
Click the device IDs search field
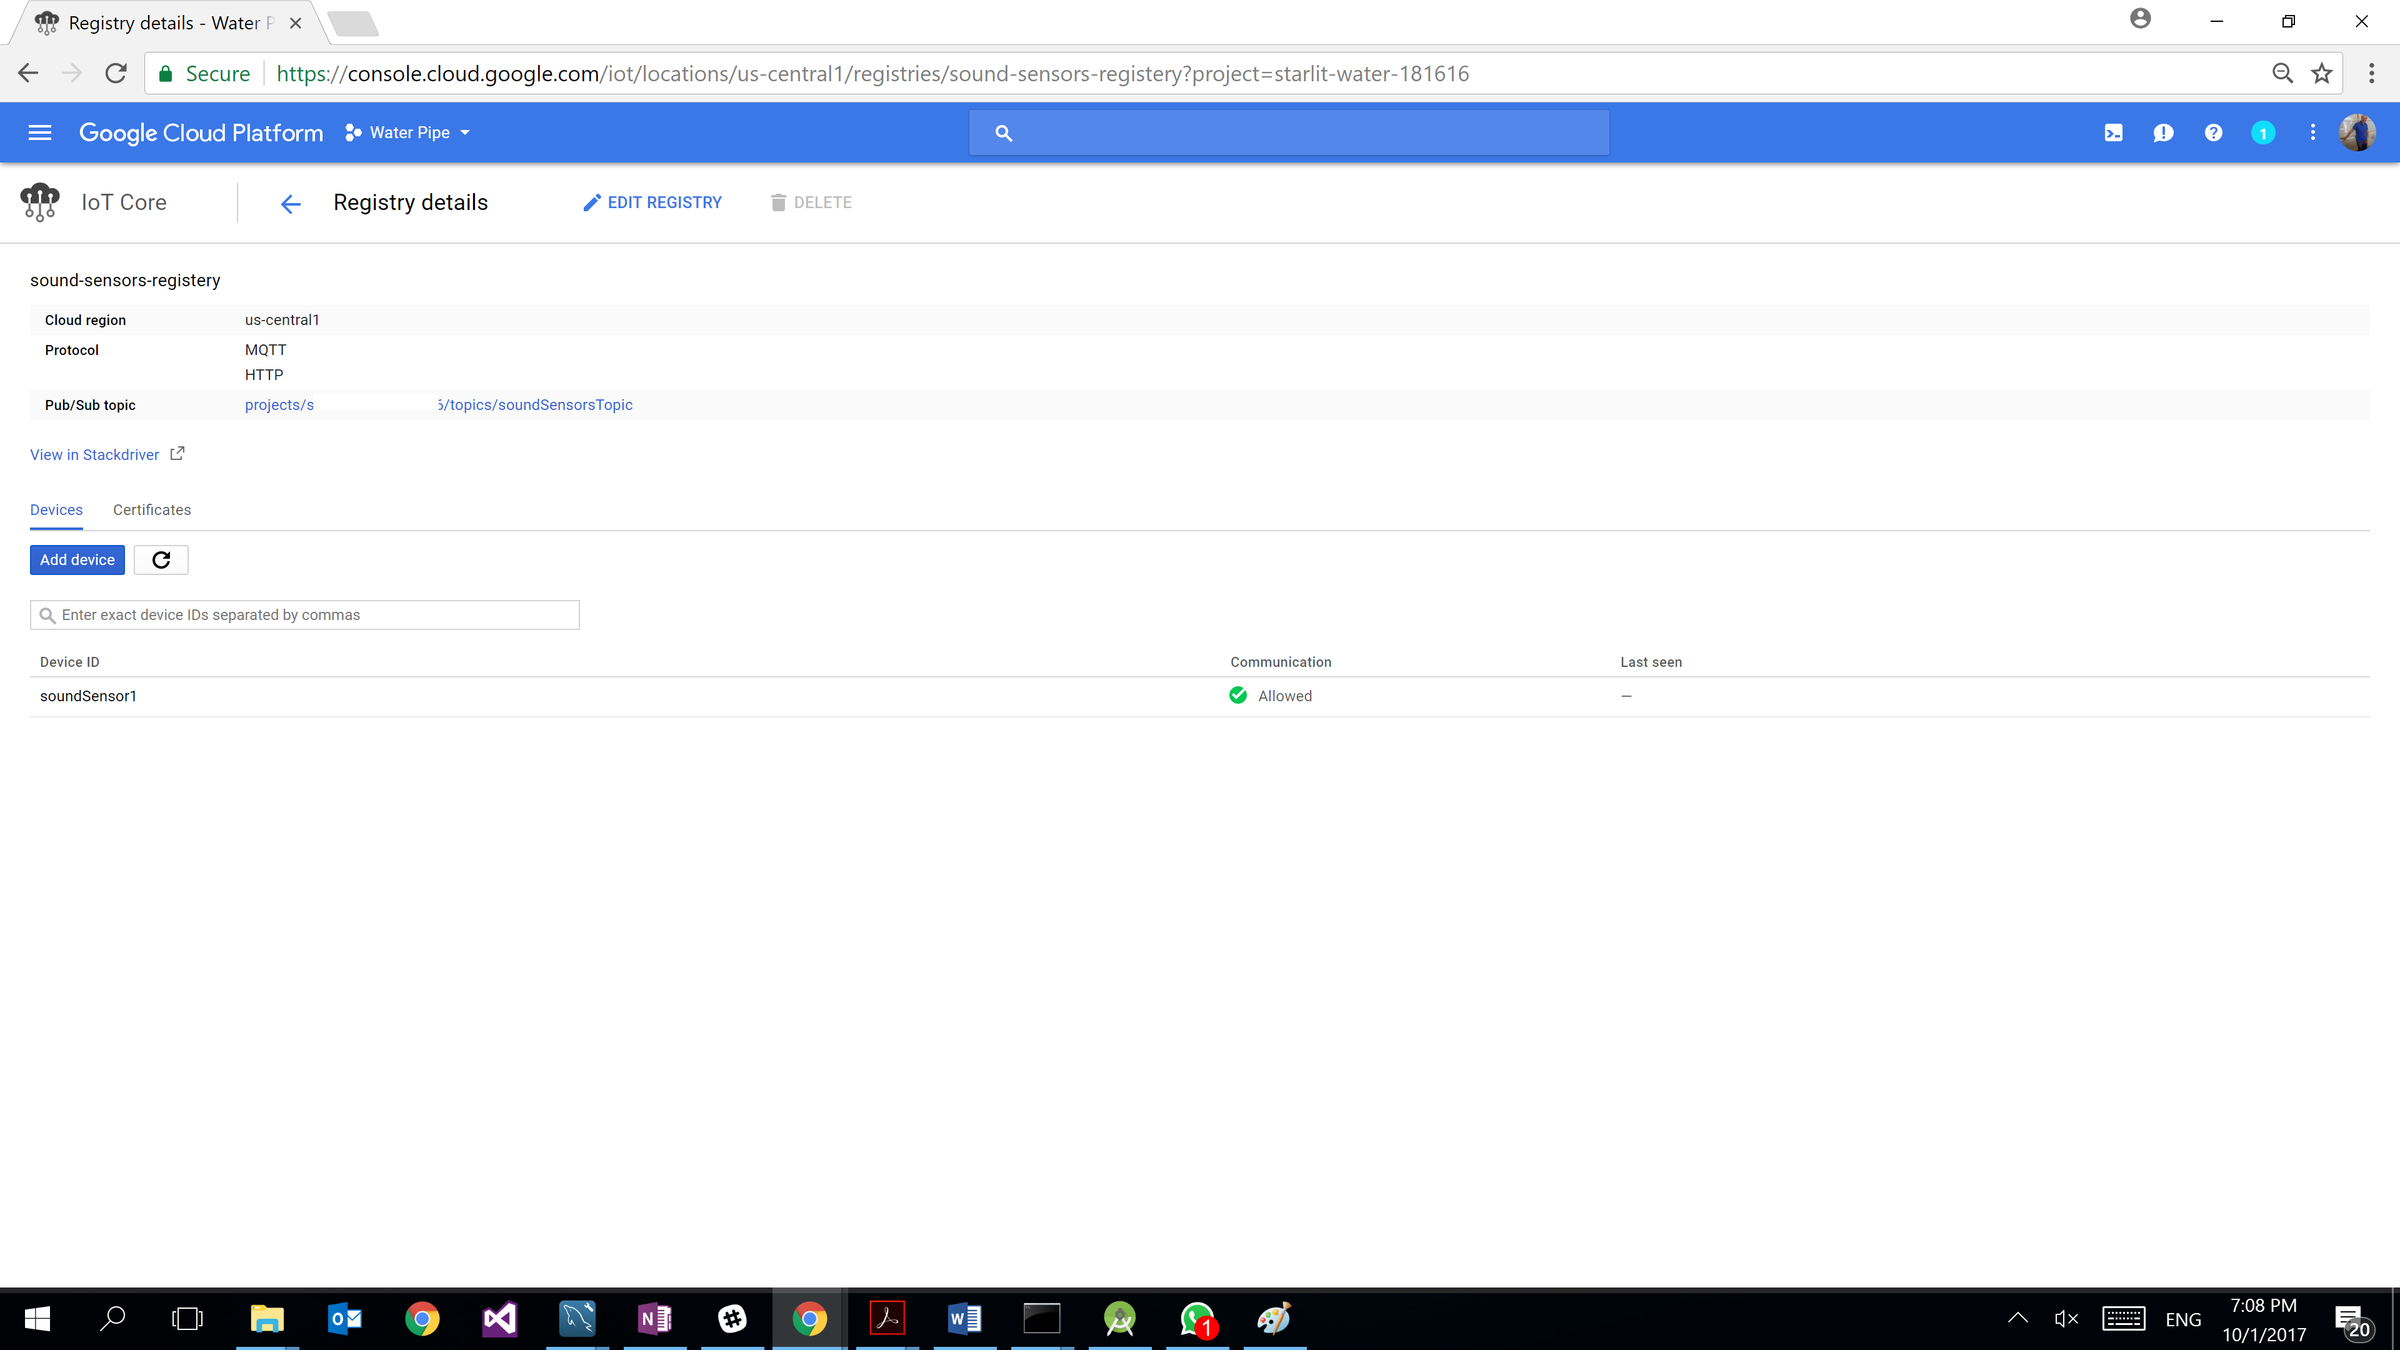tap(305, 615)
